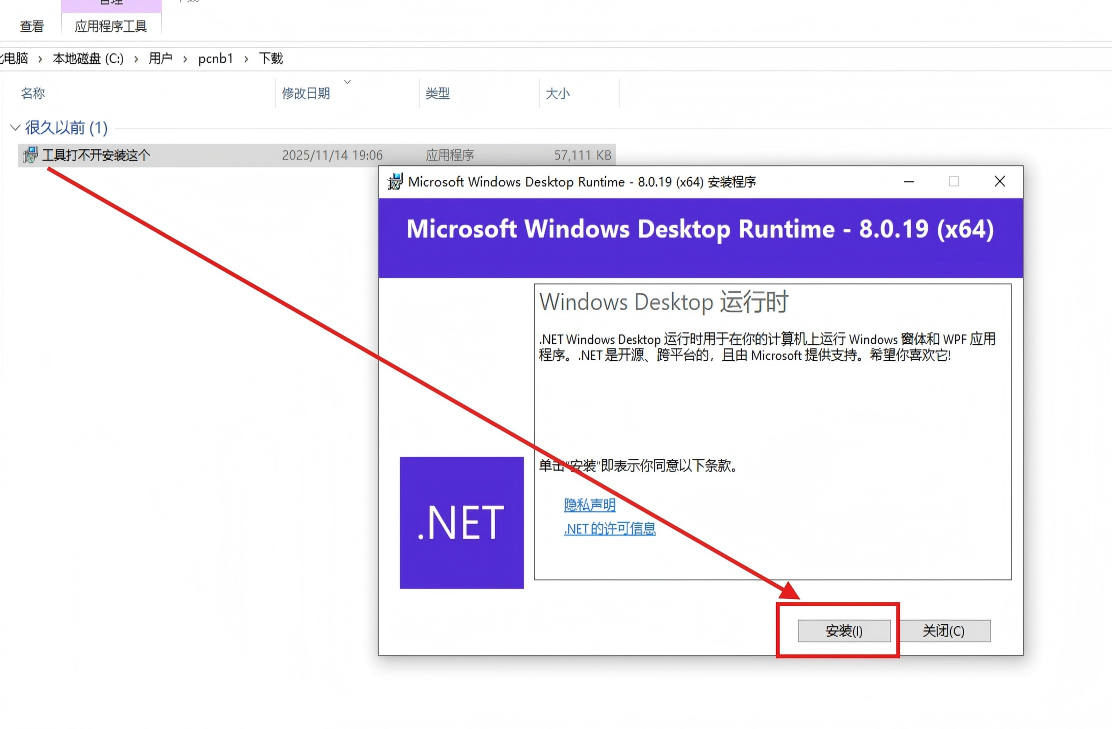This screenshot has height=729, width=1112.
Task: Open chevron dropdown after 本地磁盘 (C:)
Action: [137, 59]
